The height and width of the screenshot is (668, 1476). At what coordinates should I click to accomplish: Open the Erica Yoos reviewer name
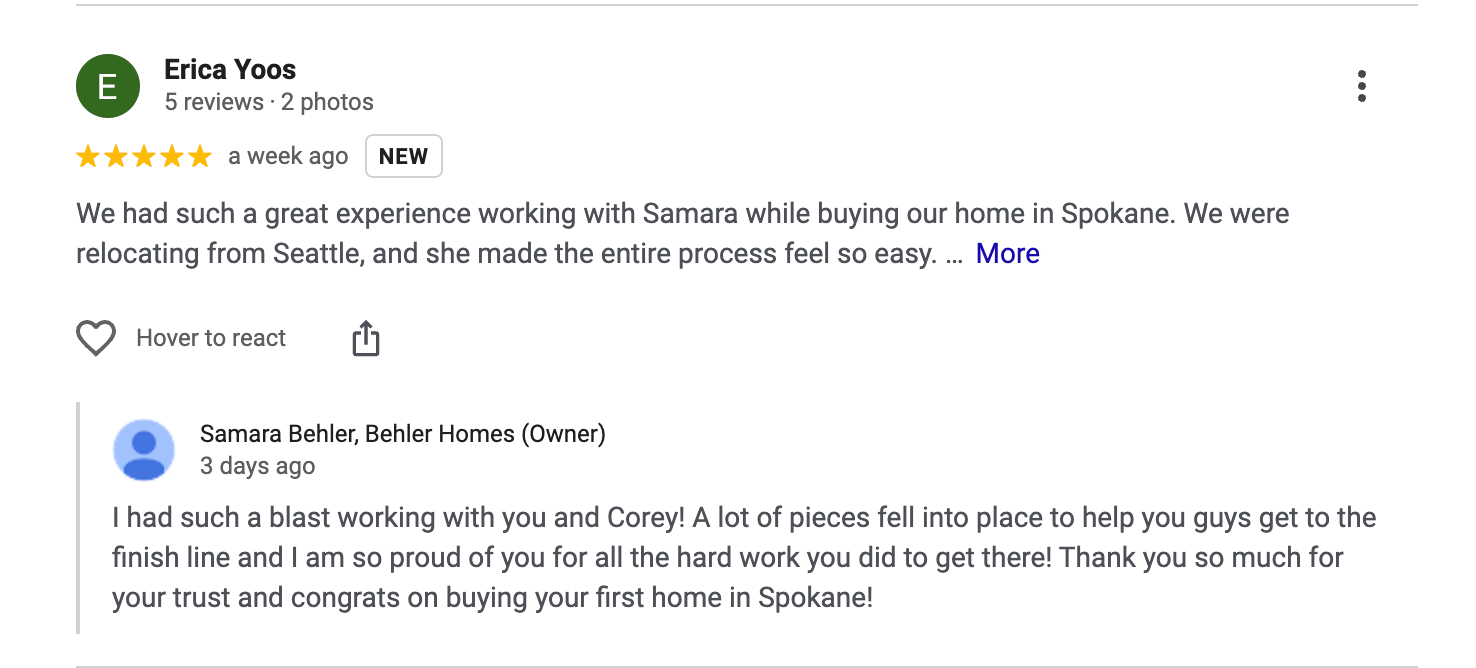coord(230,70)
